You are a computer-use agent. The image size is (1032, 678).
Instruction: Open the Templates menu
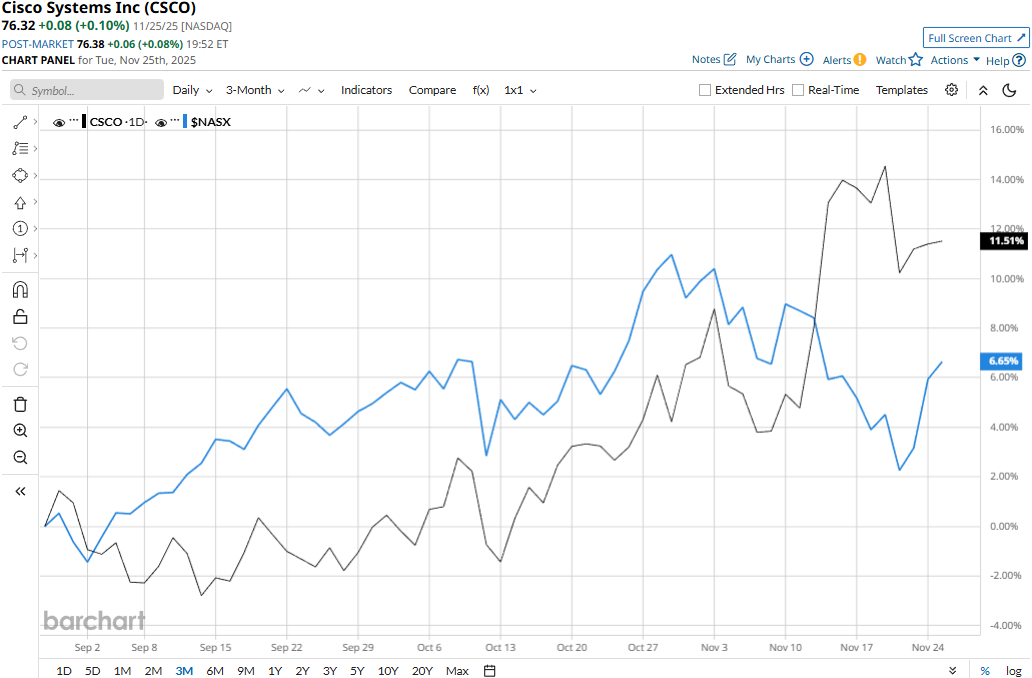pos(901,90)
